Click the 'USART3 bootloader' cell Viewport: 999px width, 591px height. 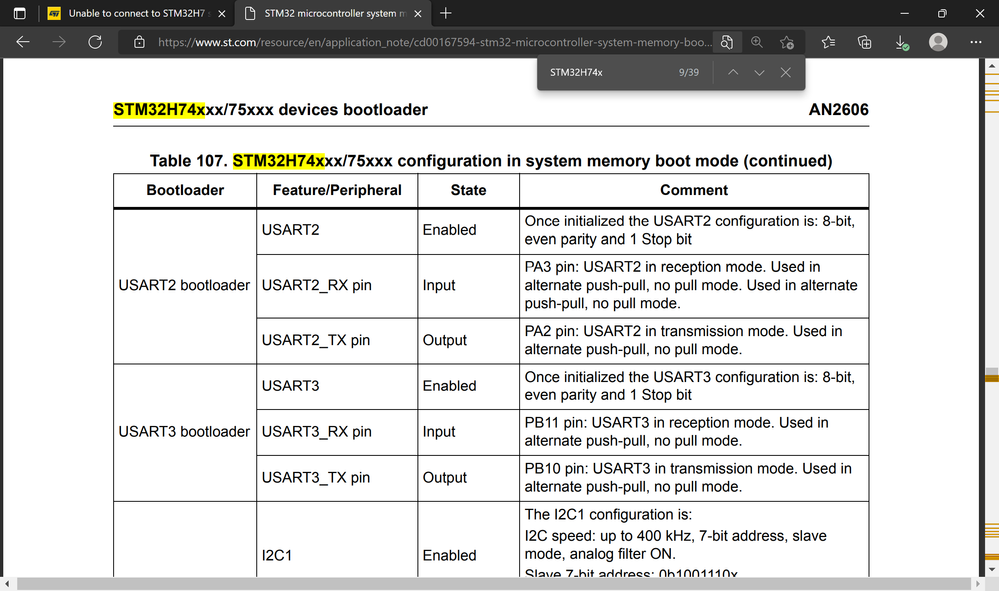(x=184, y=432)
